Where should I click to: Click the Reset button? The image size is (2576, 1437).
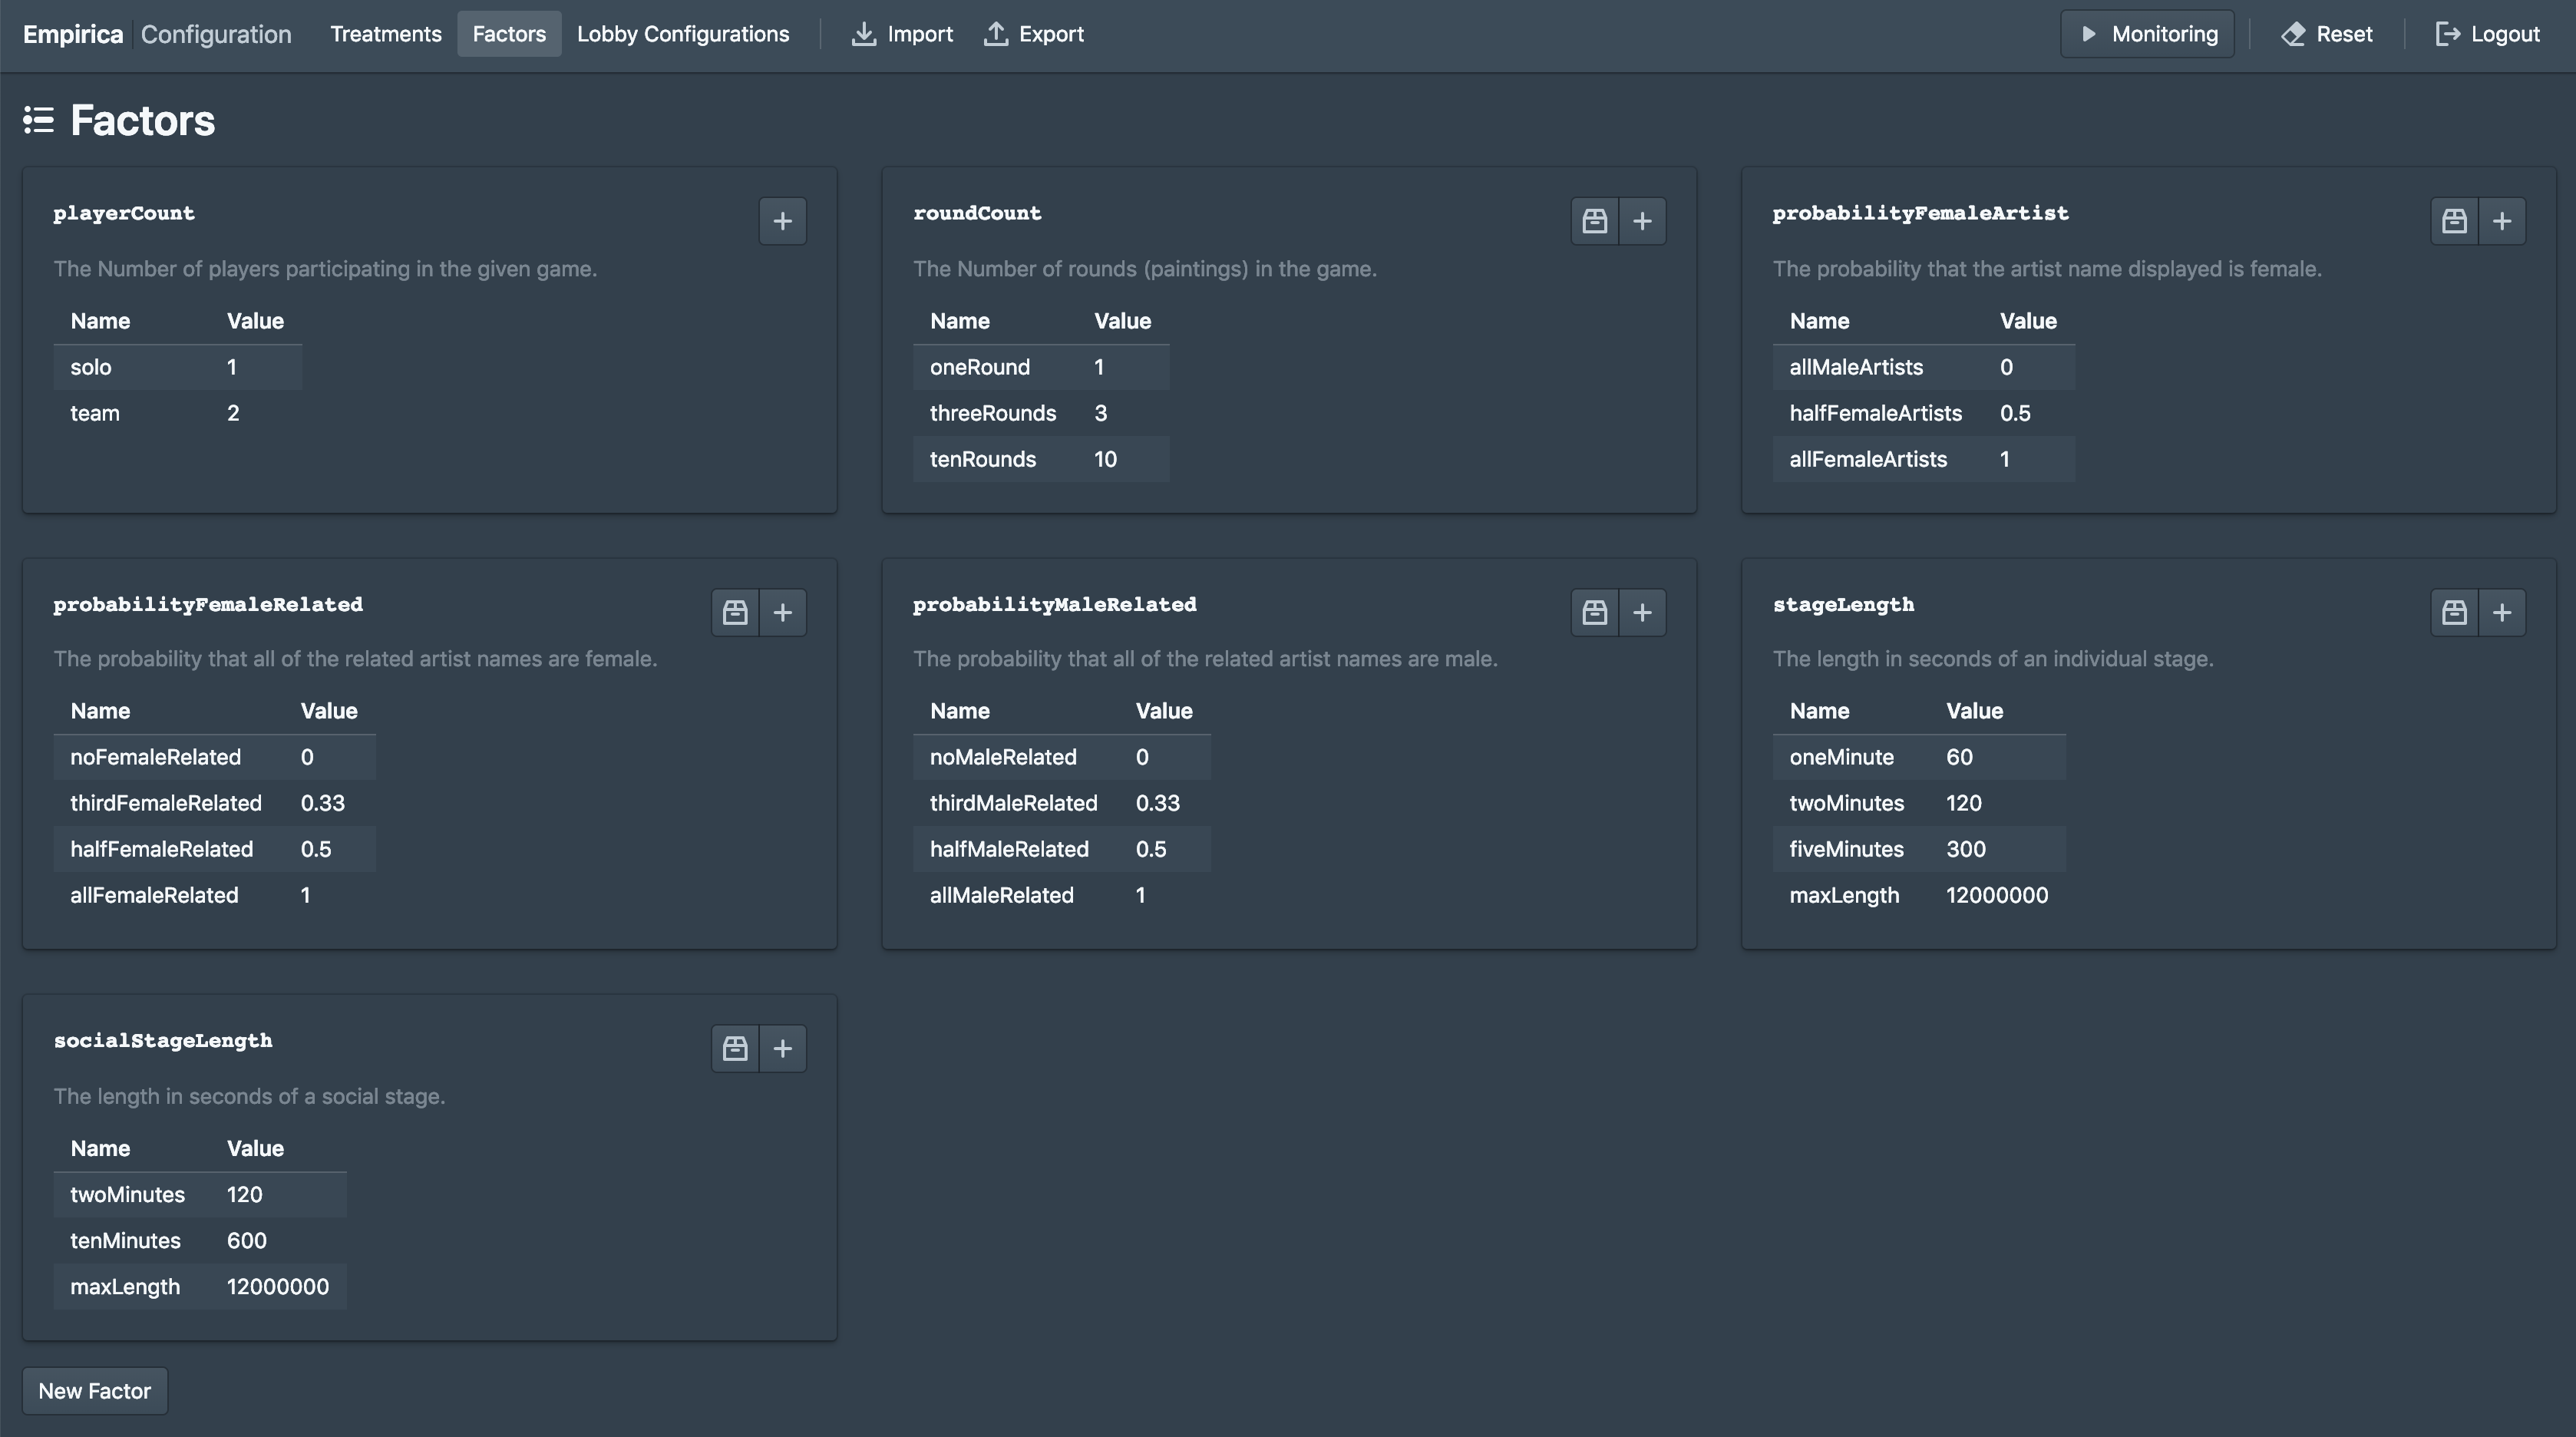[2327, 34]
